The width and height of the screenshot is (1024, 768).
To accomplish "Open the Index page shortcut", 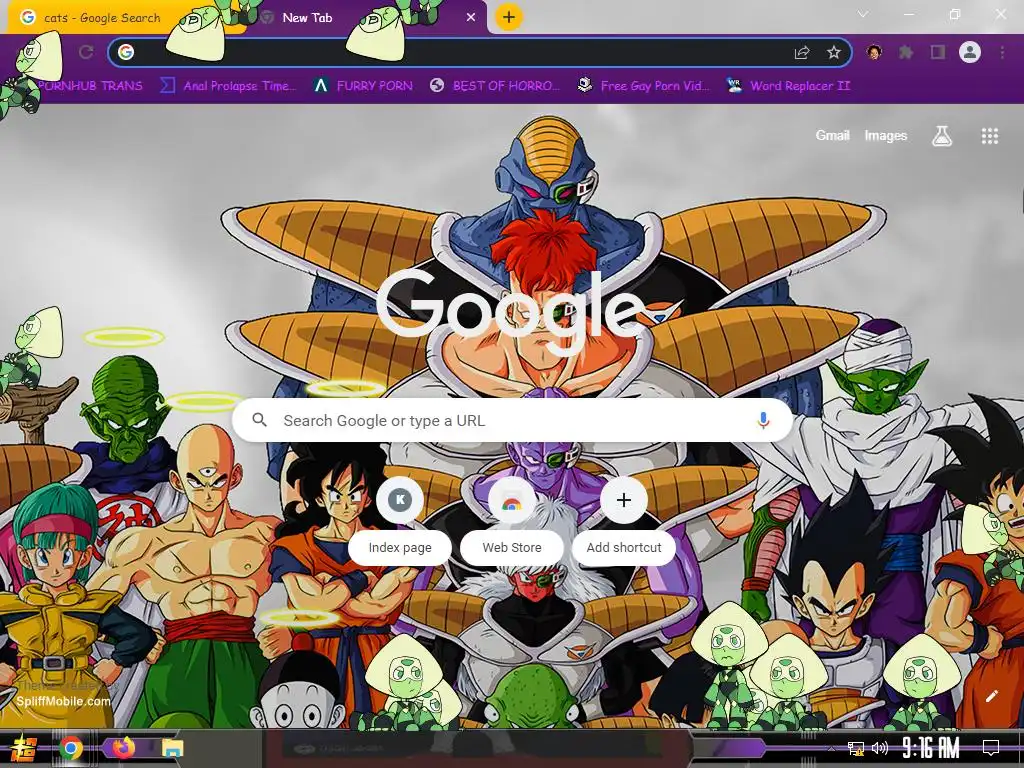I will click(400, 520).
